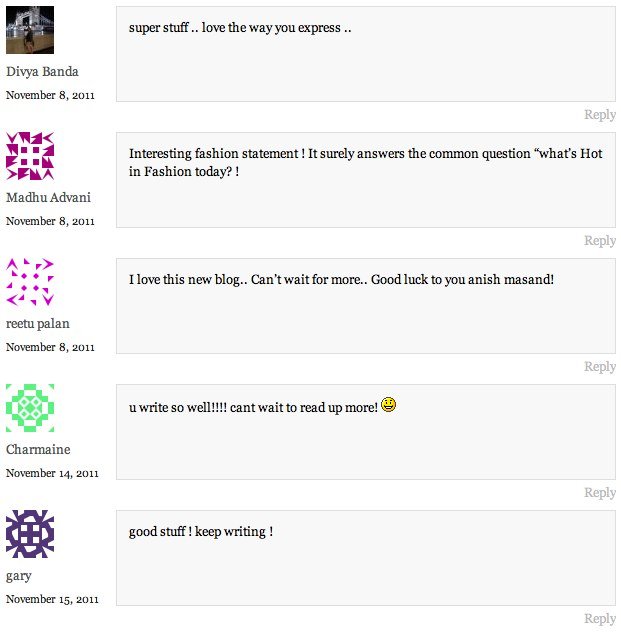Click gary's purple identicon avatar
621x635 pixels.
click(30, 534)
